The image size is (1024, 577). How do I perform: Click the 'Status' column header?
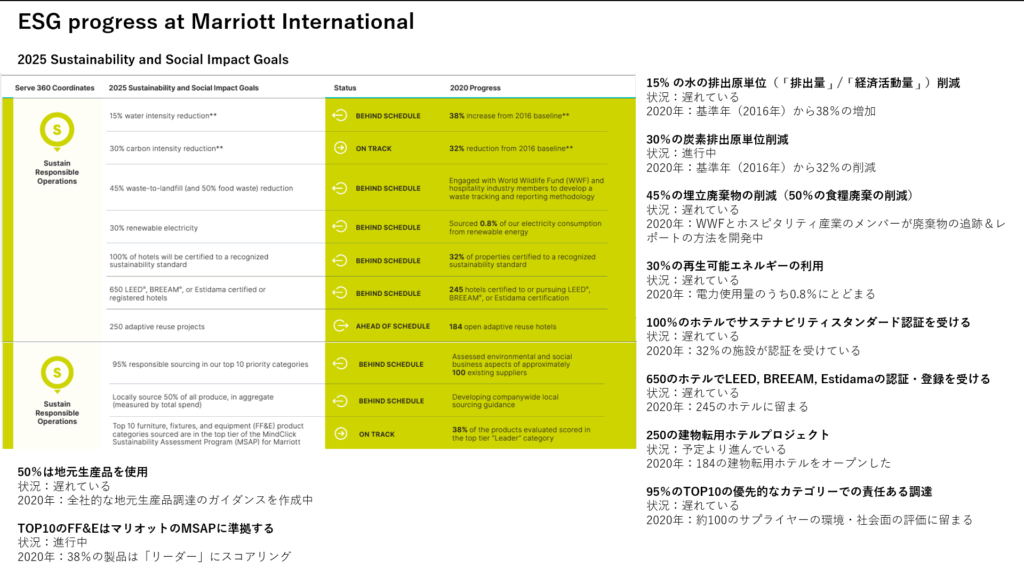[345, 87]
